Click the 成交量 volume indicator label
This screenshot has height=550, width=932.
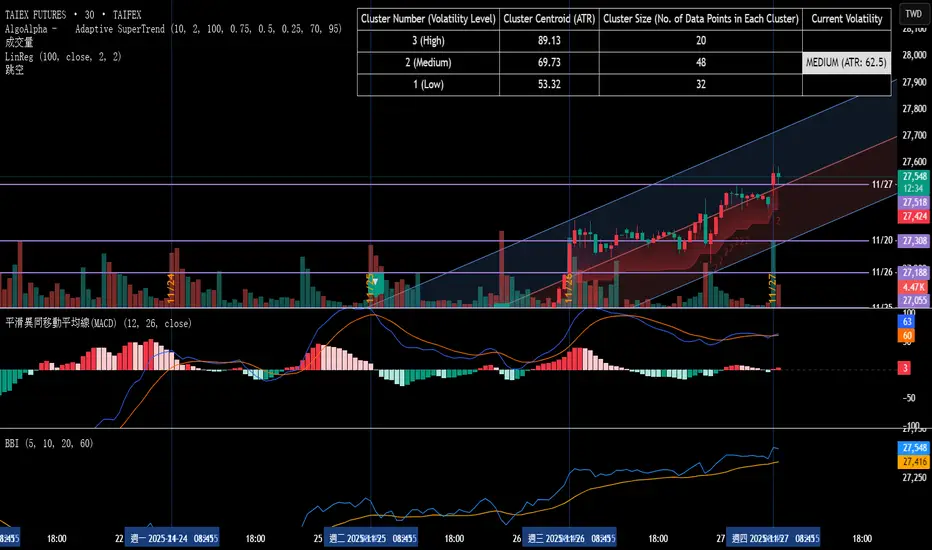tap(17, 44)
